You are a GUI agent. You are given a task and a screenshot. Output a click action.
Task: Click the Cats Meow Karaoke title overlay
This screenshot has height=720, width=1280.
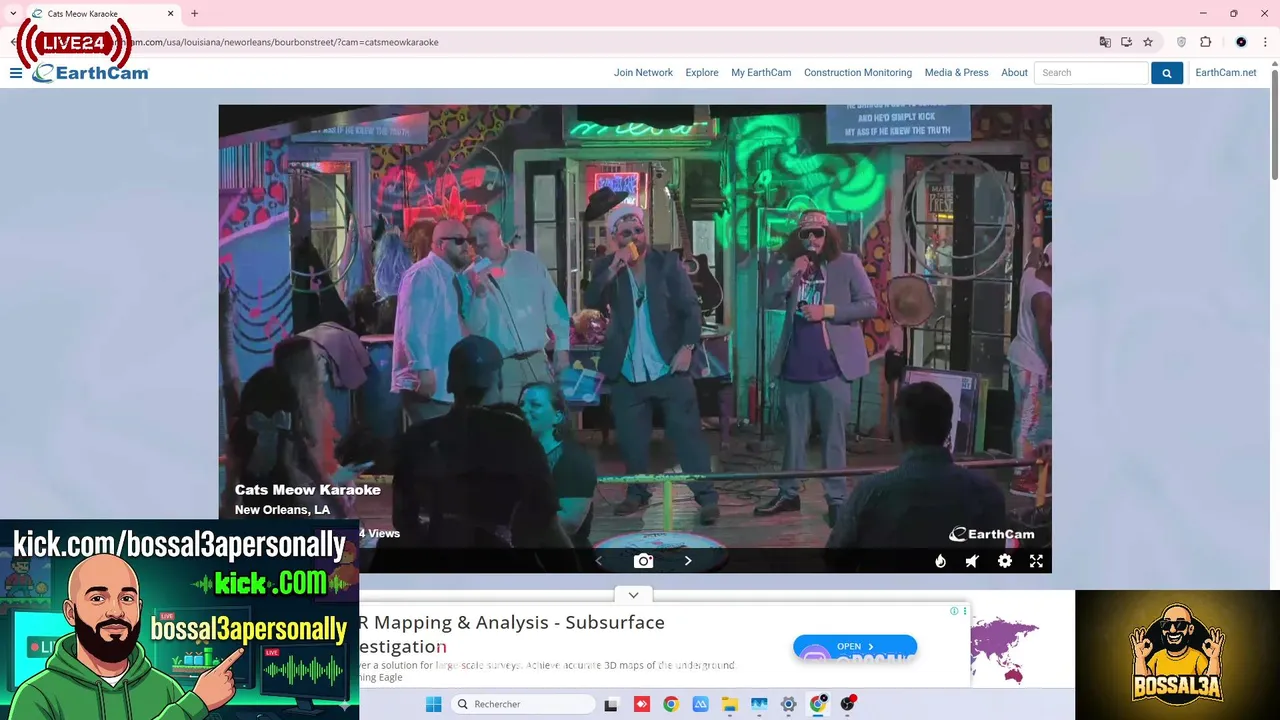point(308,490)
